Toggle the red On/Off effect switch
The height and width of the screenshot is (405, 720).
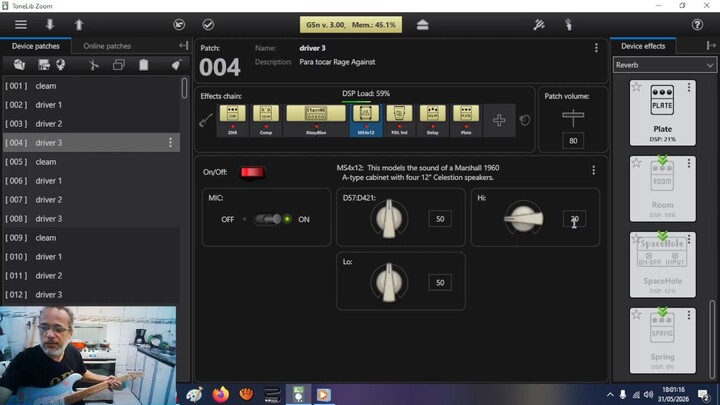[x=252, y=173]
